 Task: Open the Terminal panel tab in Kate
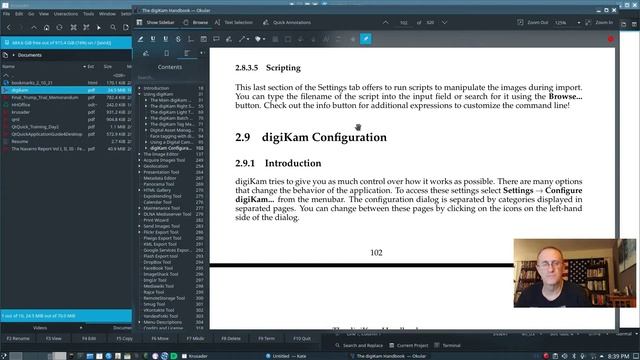click(x=447, y=345)
